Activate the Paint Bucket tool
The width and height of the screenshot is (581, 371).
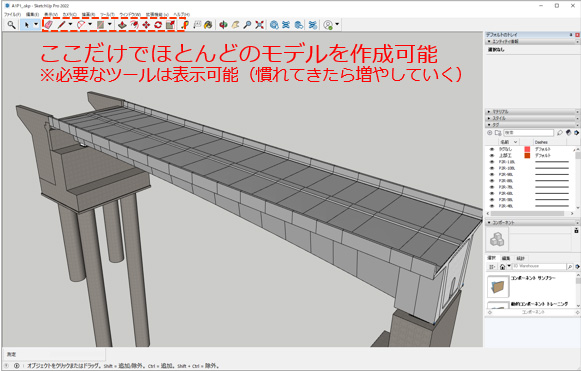click(209, 24)
